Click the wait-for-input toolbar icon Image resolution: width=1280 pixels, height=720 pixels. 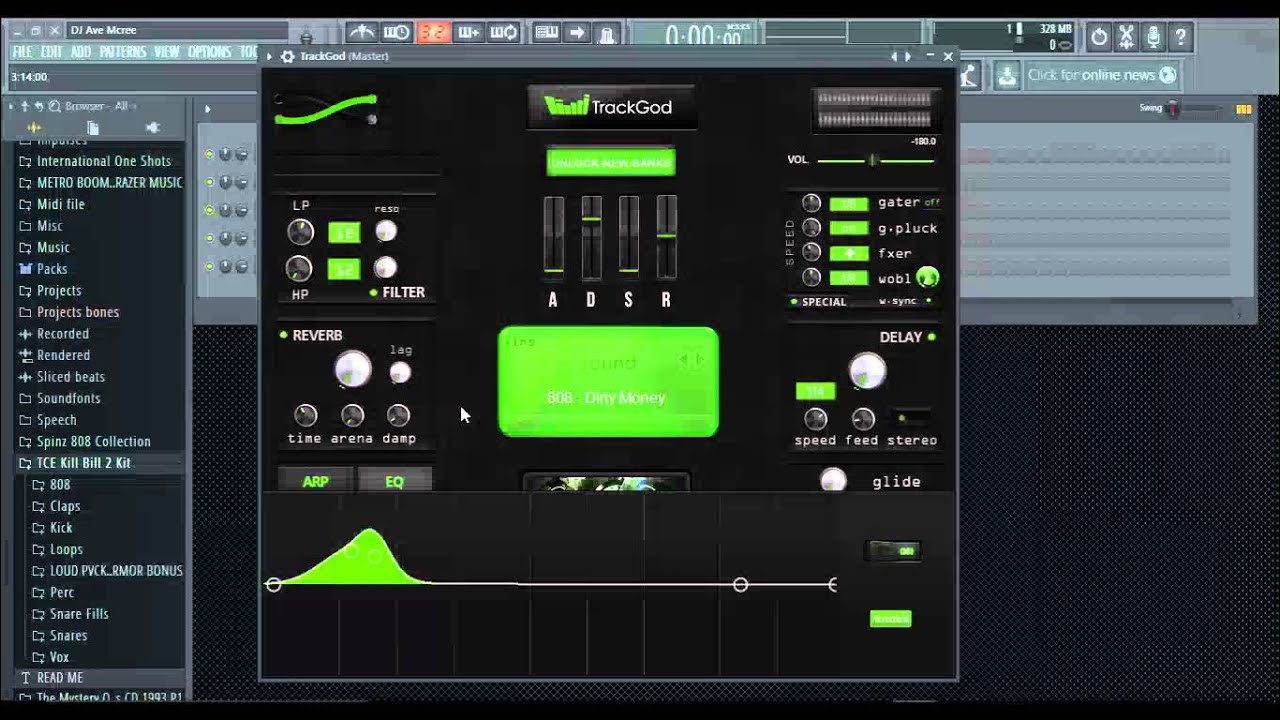pyautogui.click(x=397, y=33)
